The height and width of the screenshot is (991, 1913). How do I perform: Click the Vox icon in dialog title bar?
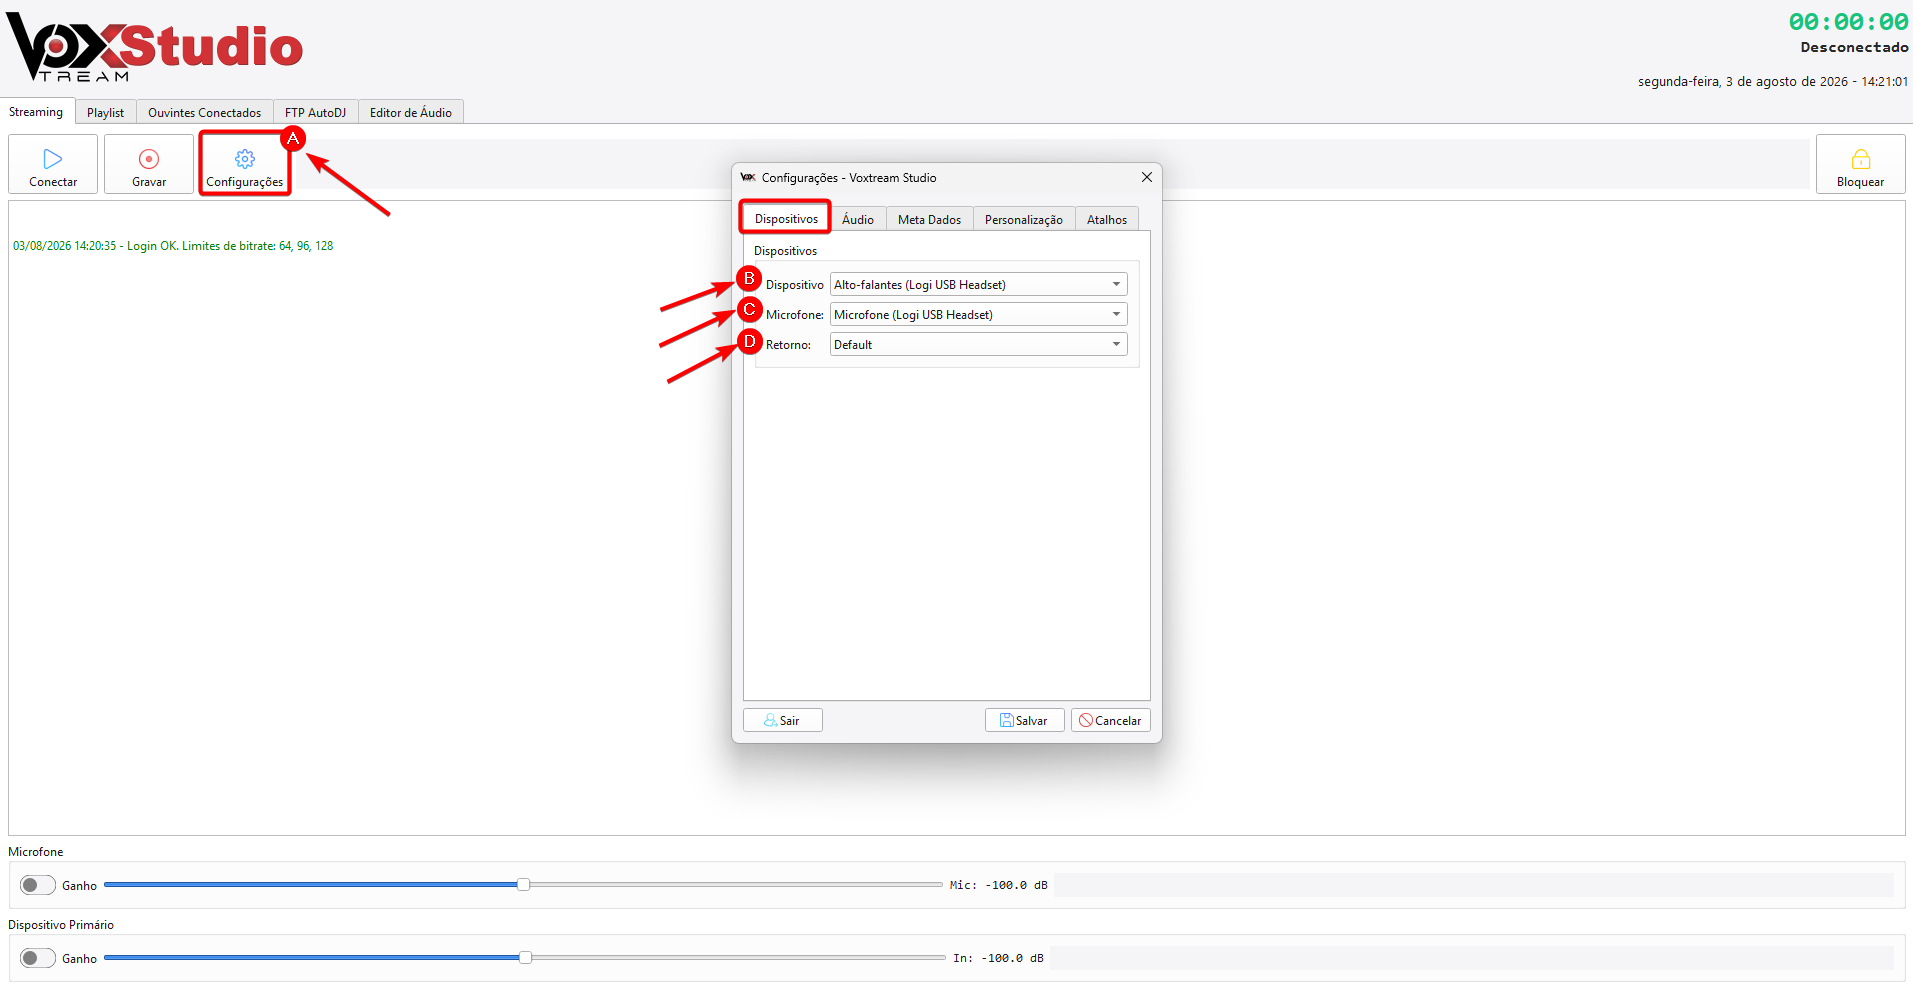[x=748, y=178]
